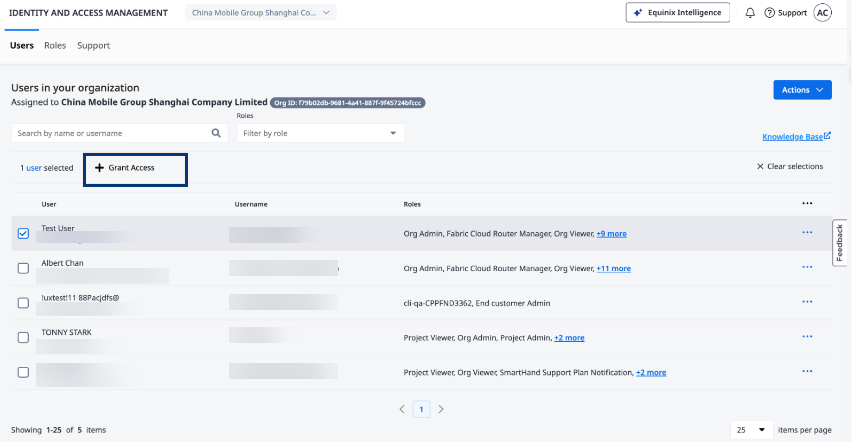Click the name Albert Chan

pos(63,263)
